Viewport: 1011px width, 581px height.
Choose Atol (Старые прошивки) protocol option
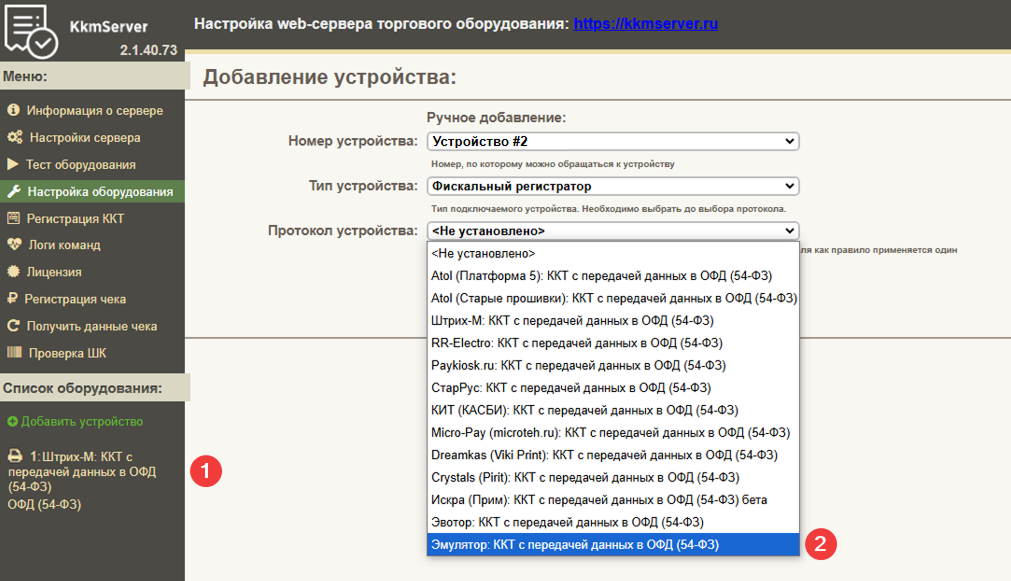click(613, 298)
